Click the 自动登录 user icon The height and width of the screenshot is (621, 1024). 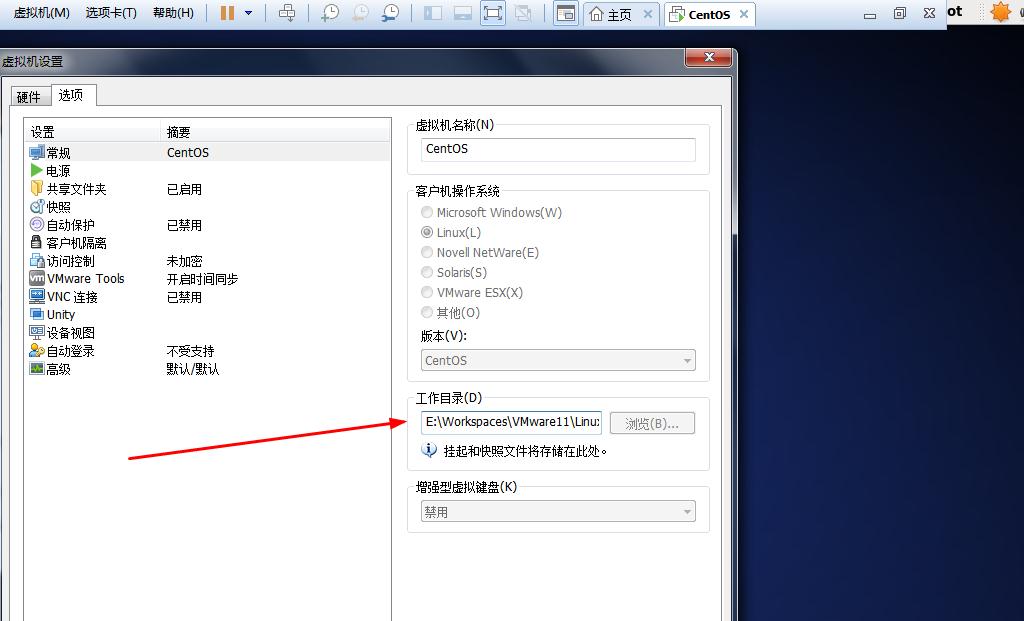(x=37, y=351)
